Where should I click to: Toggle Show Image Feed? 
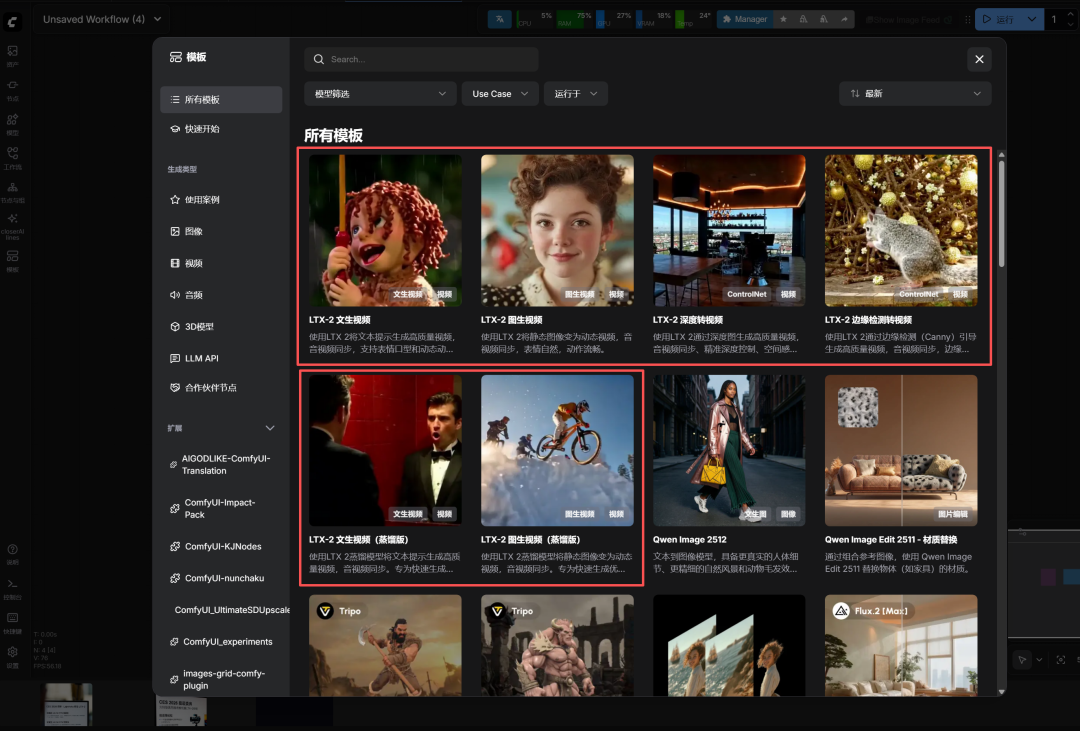[909, 20]
